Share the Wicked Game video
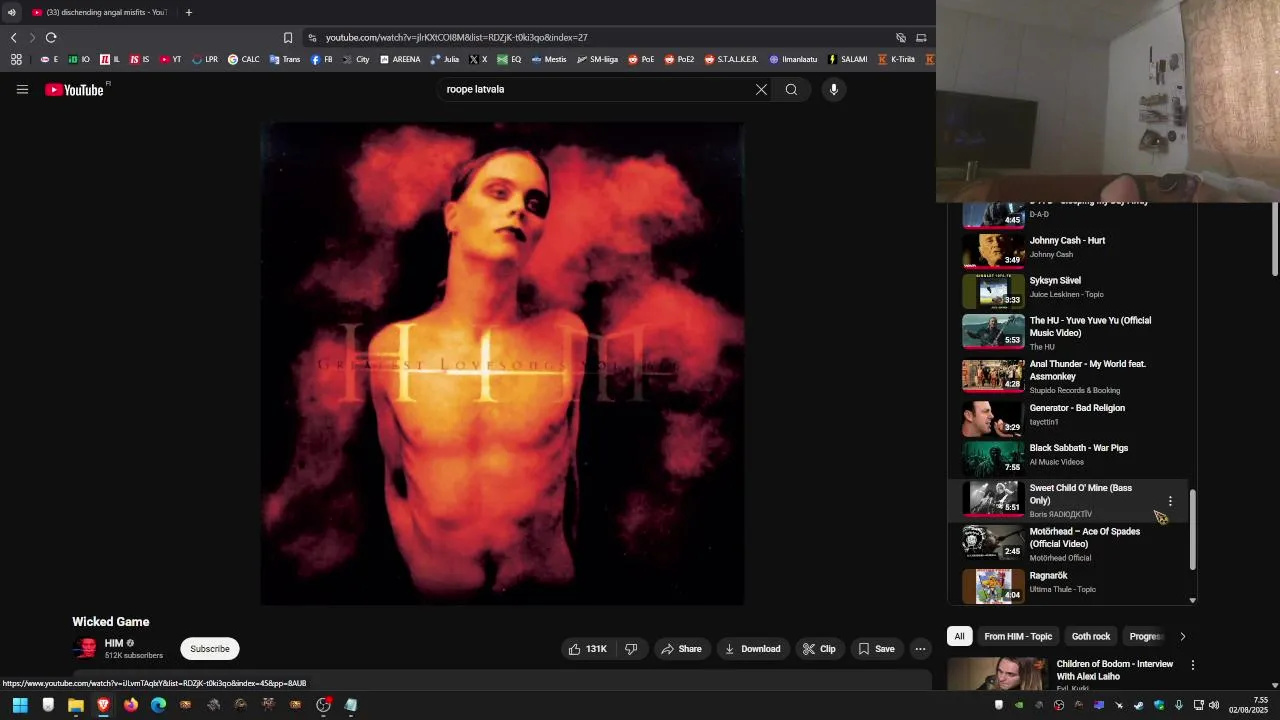The height and width of the screenshot is (720, 1280). (x=681, y=649)
